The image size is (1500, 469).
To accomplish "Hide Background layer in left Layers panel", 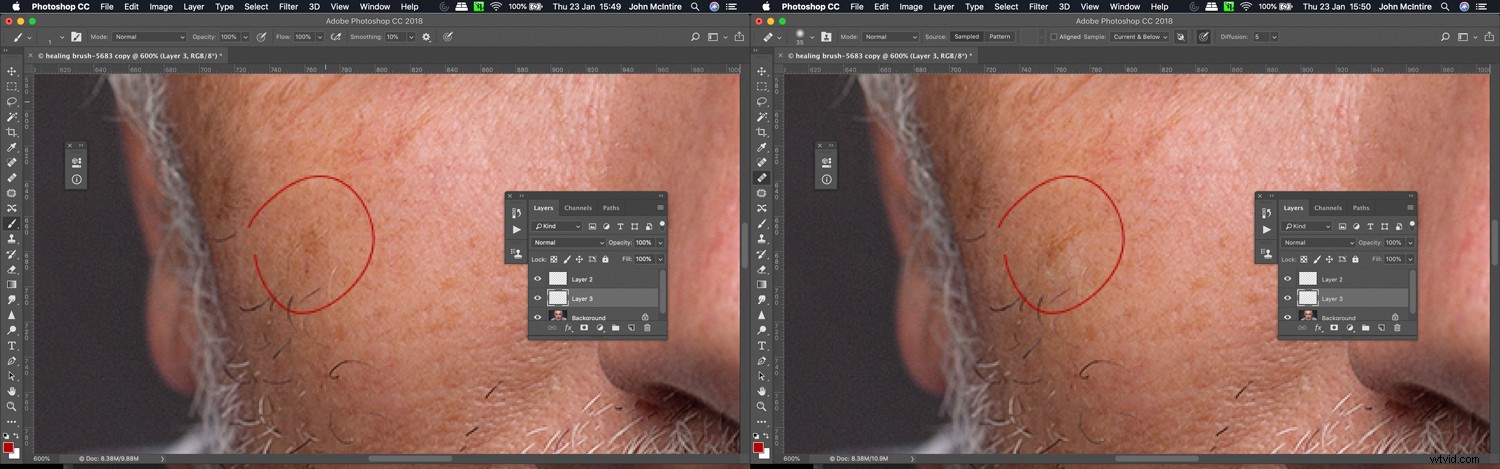I will click(538, 317).
